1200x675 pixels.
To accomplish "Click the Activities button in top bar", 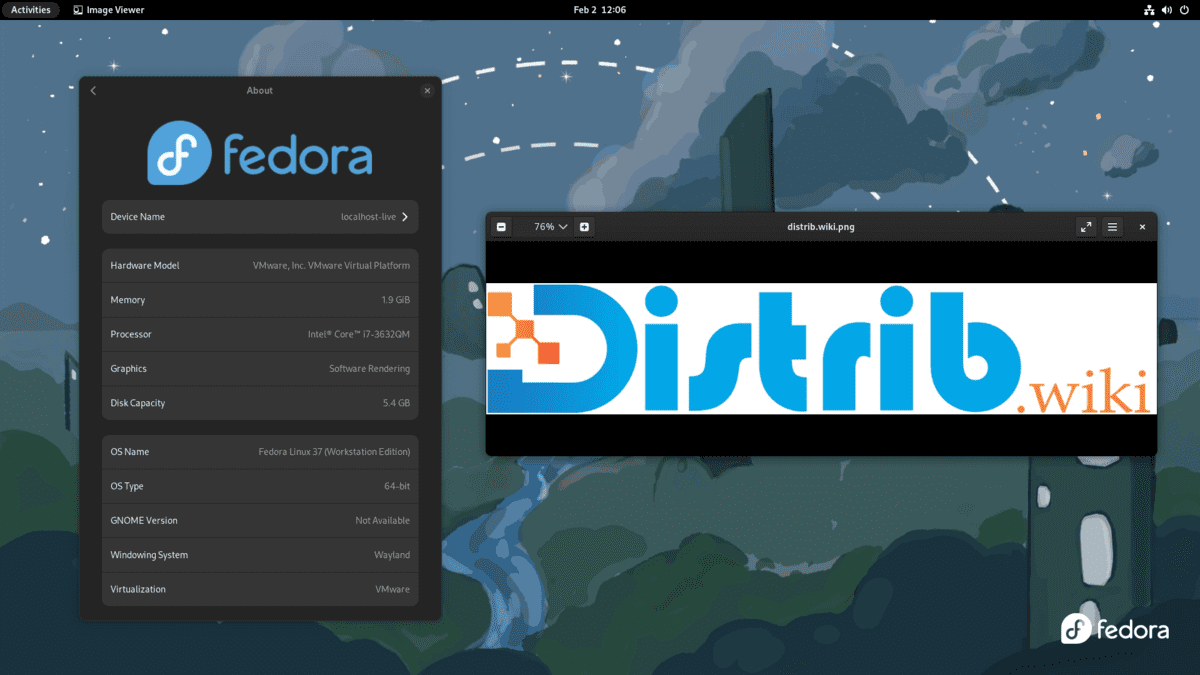I will 31,10.
